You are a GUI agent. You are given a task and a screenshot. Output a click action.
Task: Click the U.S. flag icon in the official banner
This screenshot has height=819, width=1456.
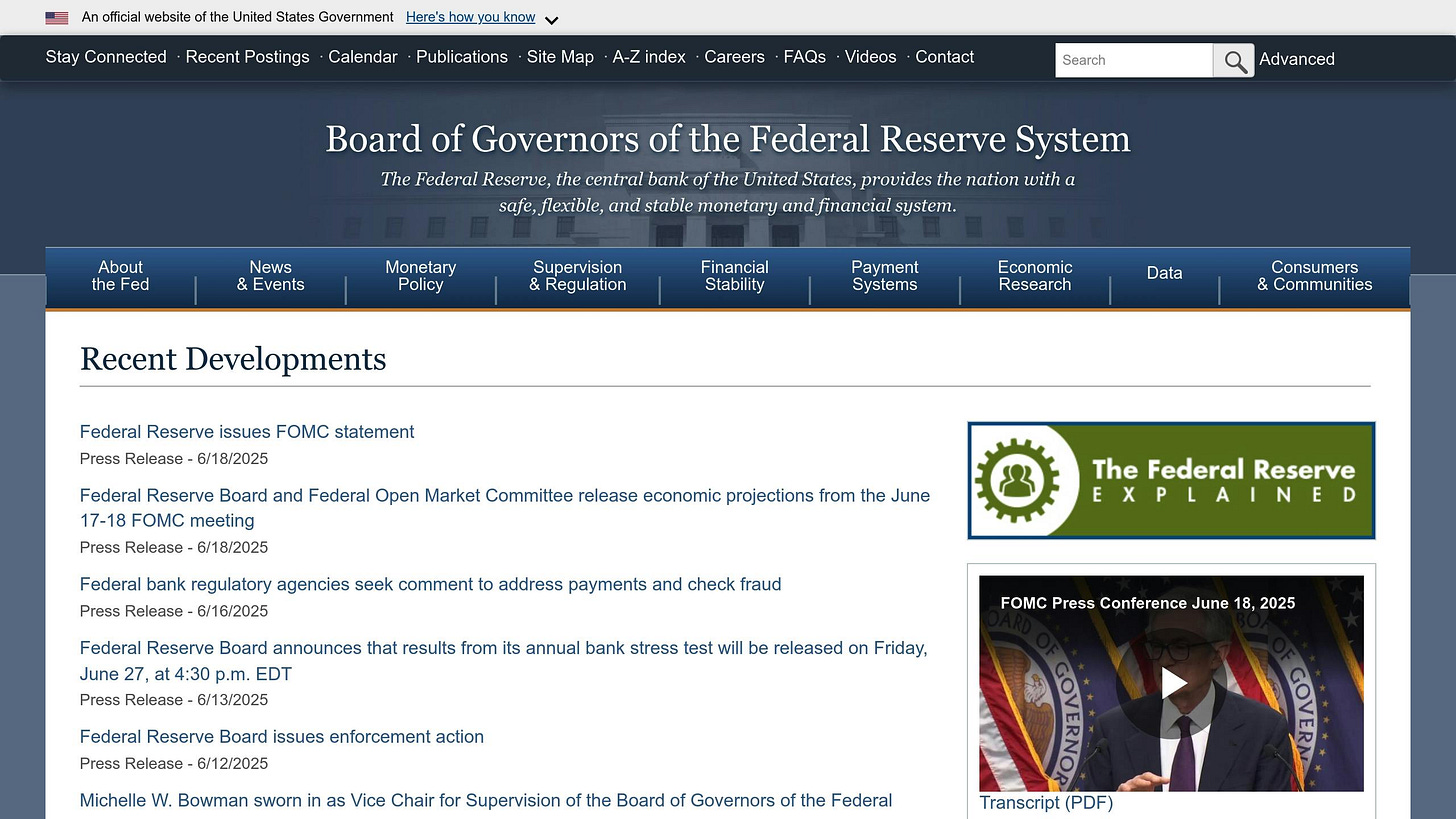pos(57,17)
